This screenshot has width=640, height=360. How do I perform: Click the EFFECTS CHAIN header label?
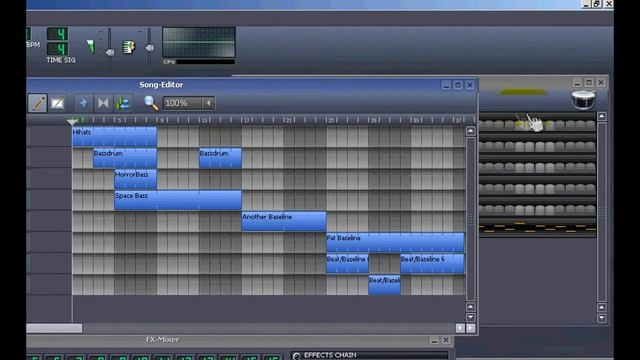tap(330, 355)
